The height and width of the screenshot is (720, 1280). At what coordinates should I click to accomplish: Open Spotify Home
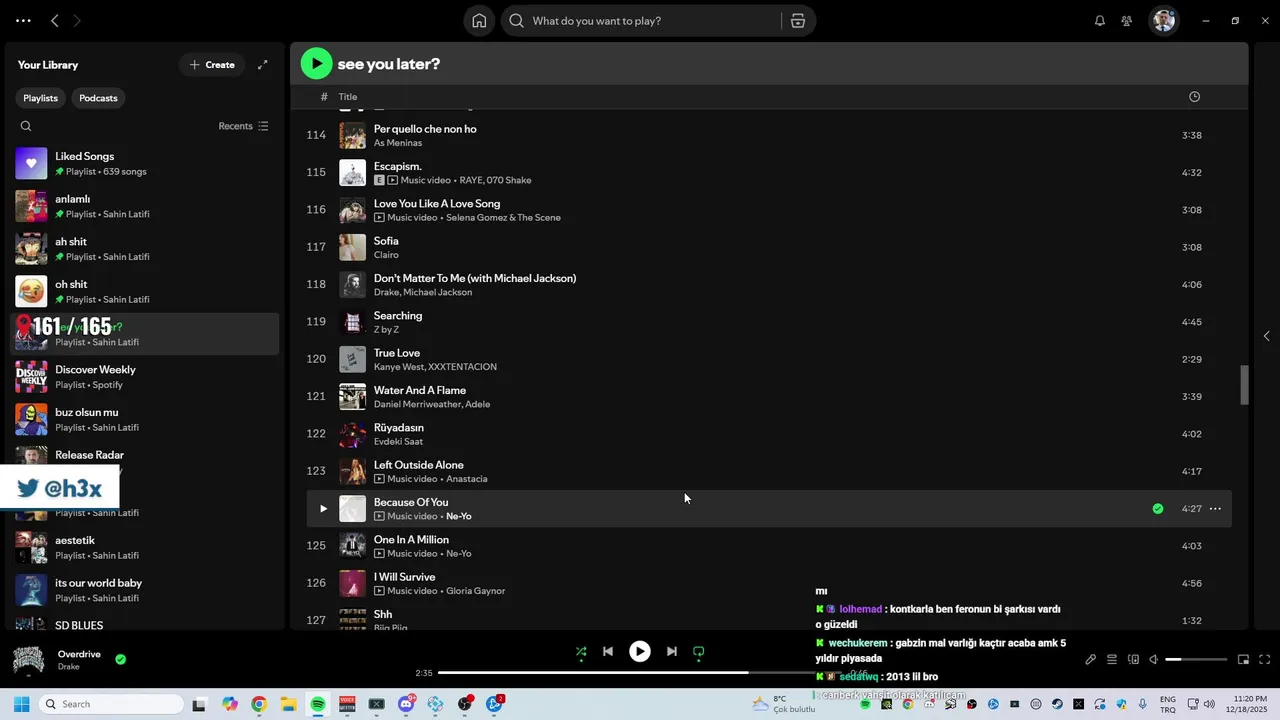tap(479, 21)
